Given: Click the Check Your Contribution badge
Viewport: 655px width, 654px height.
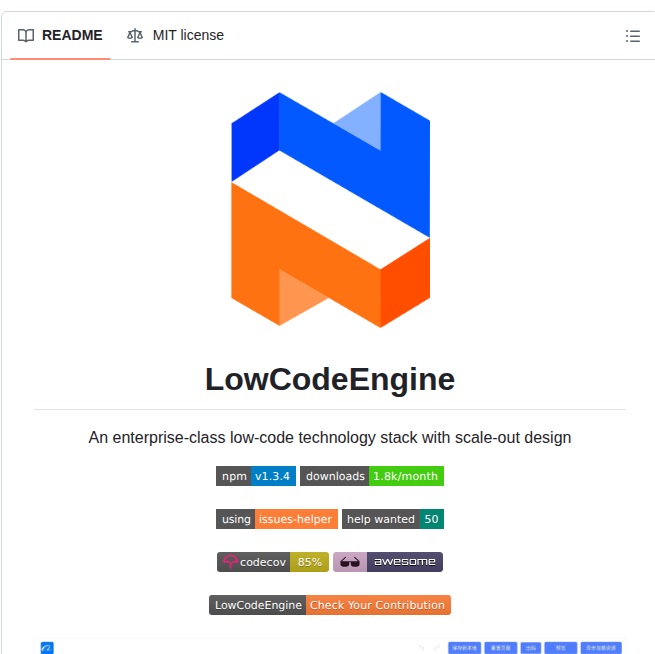Looking at the screenshot, I should click(330, 605).
